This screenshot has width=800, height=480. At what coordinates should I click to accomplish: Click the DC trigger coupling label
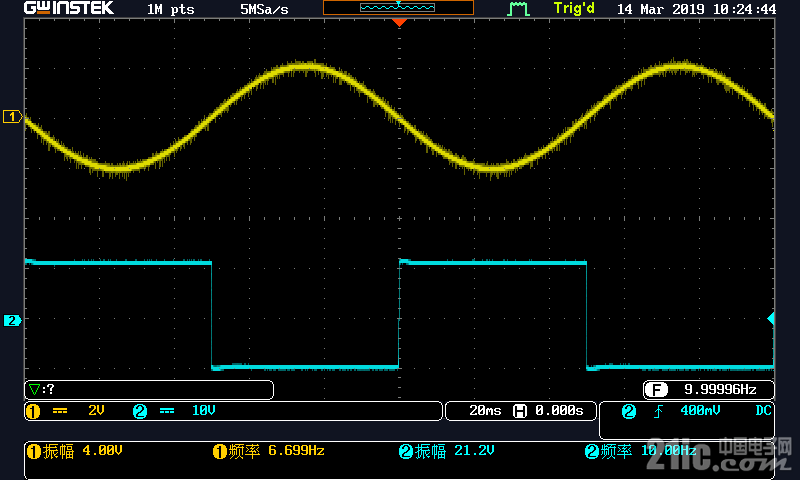(763, 411)
